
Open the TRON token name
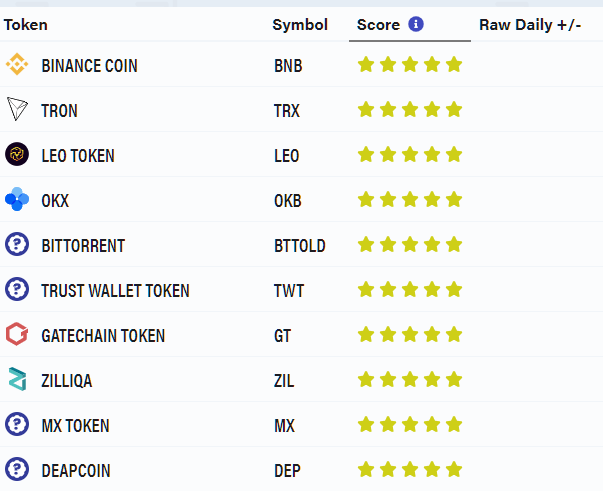[60, 111]
